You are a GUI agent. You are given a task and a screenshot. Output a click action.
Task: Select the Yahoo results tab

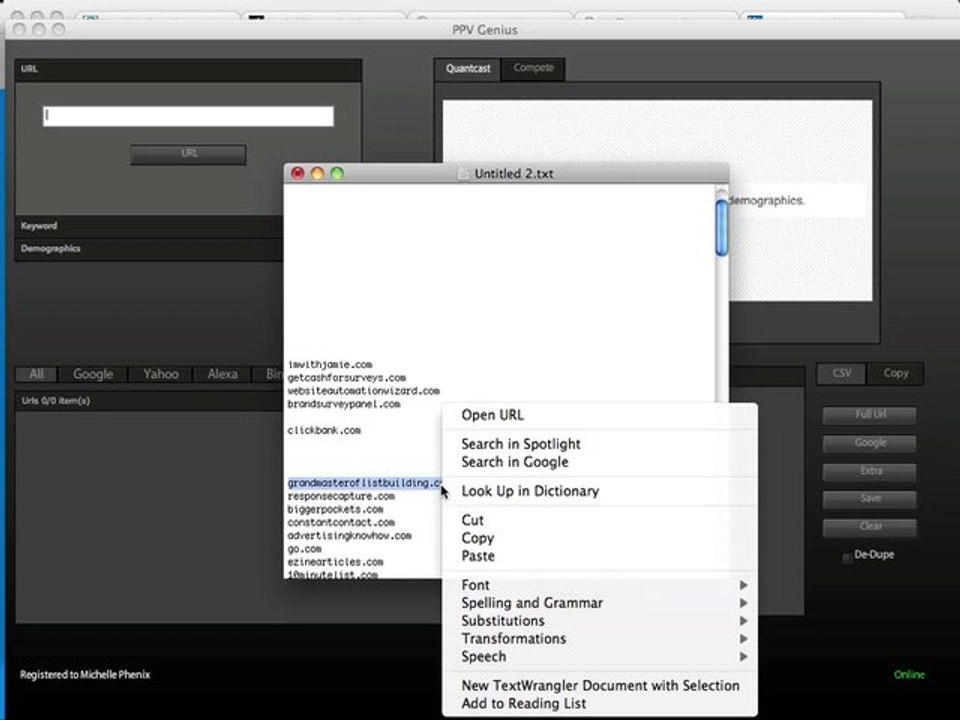pyautogui.click(x=160, y=374)
